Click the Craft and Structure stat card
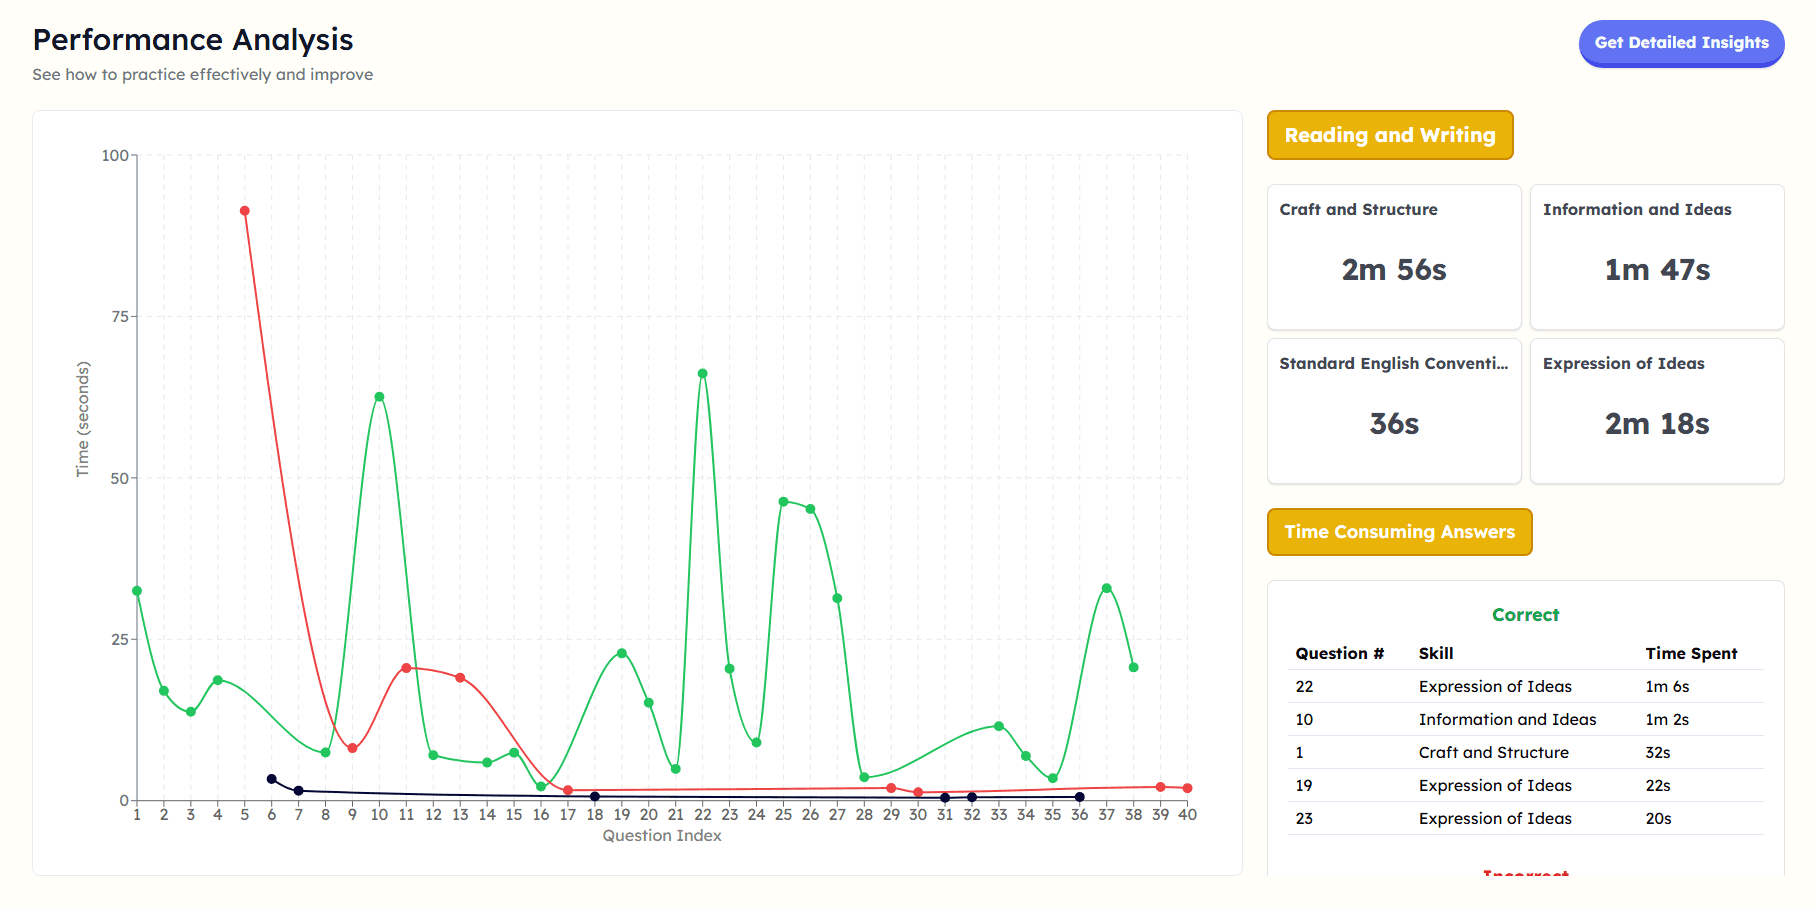Image resolution: width=1816 pixels, height=908 pixels. click(1393, 257)
